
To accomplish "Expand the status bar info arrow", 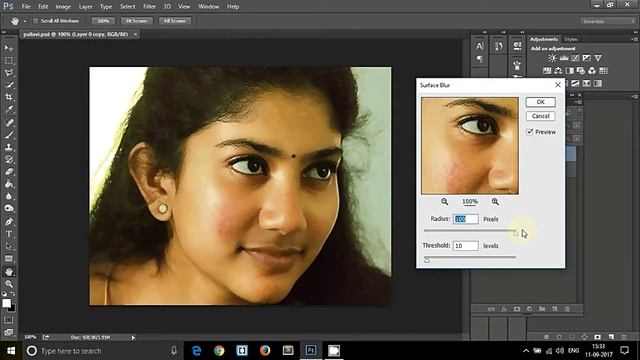I will click(x=133, y=338).
